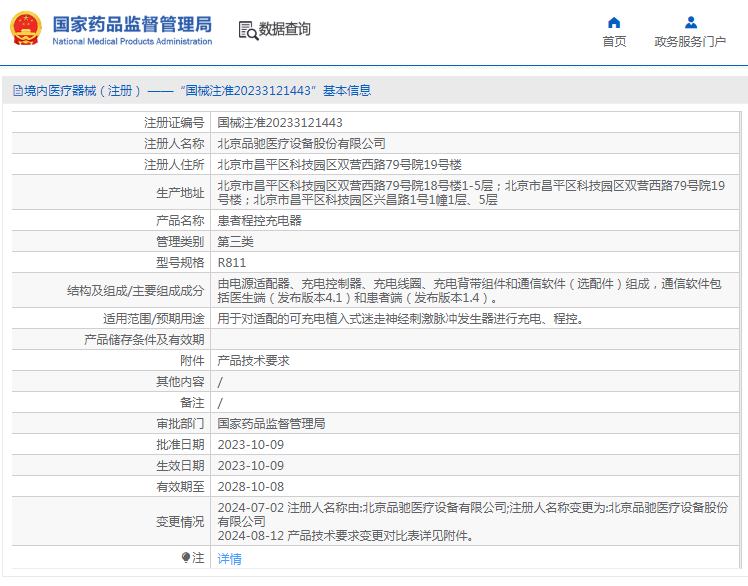The width and height of the screenshot is (748, 586).
Task: Click the 2024-08-12 产品技术要求变更 entry
Action: coord(347,536)
